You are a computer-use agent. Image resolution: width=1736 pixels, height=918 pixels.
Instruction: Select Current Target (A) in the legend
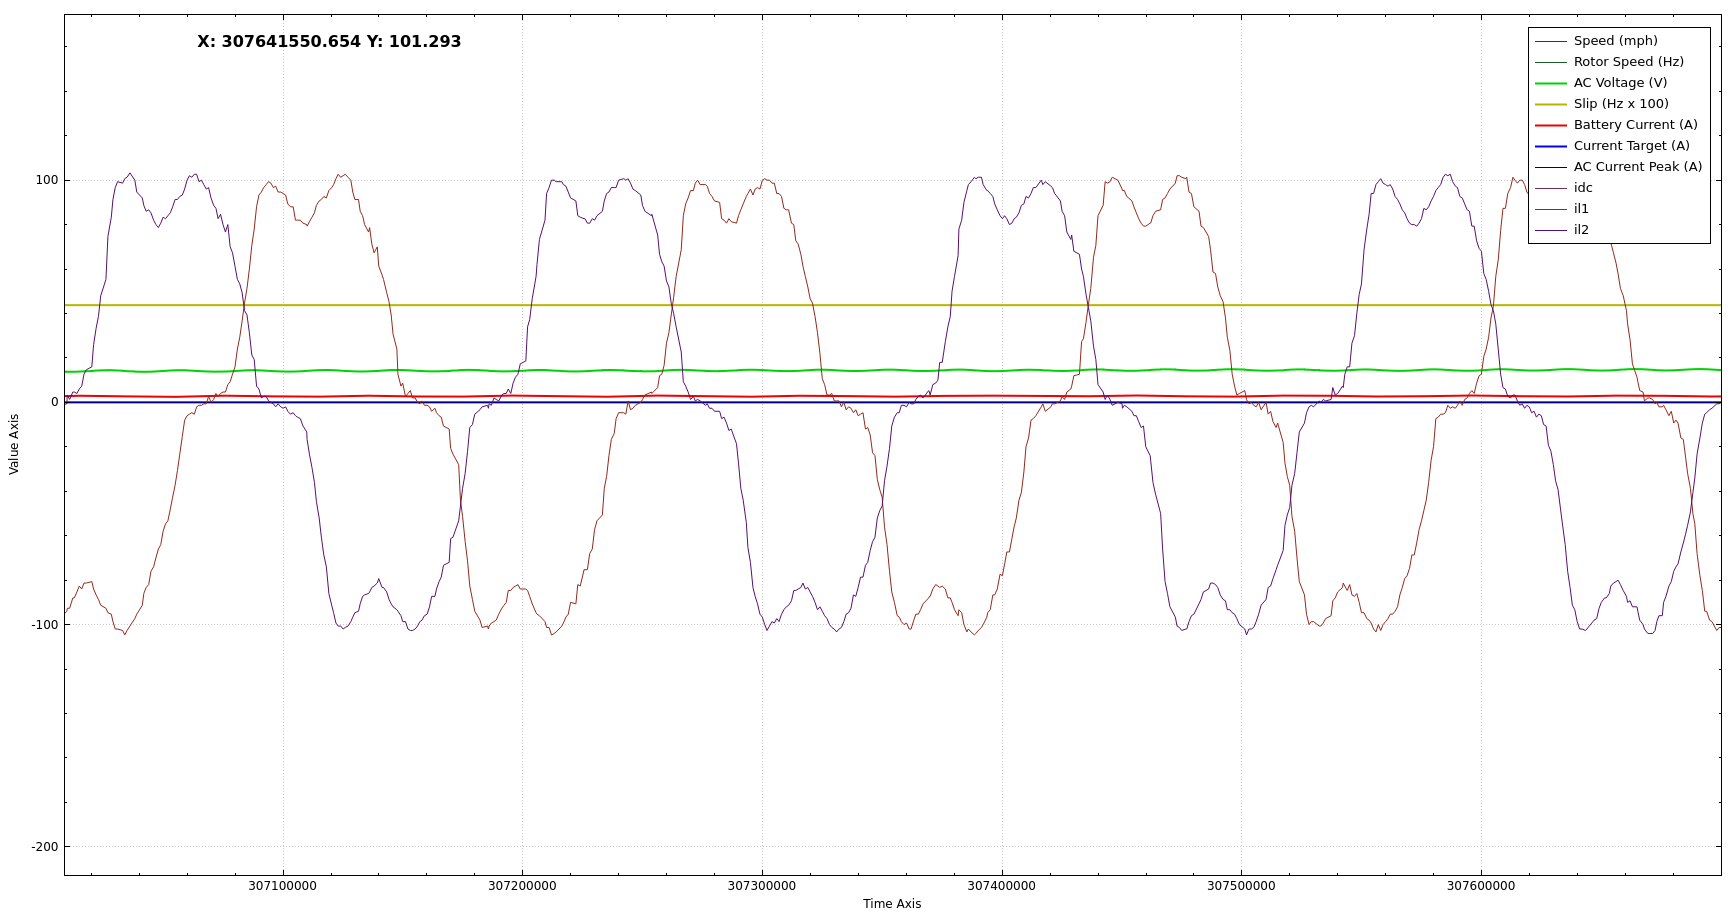1631,146
